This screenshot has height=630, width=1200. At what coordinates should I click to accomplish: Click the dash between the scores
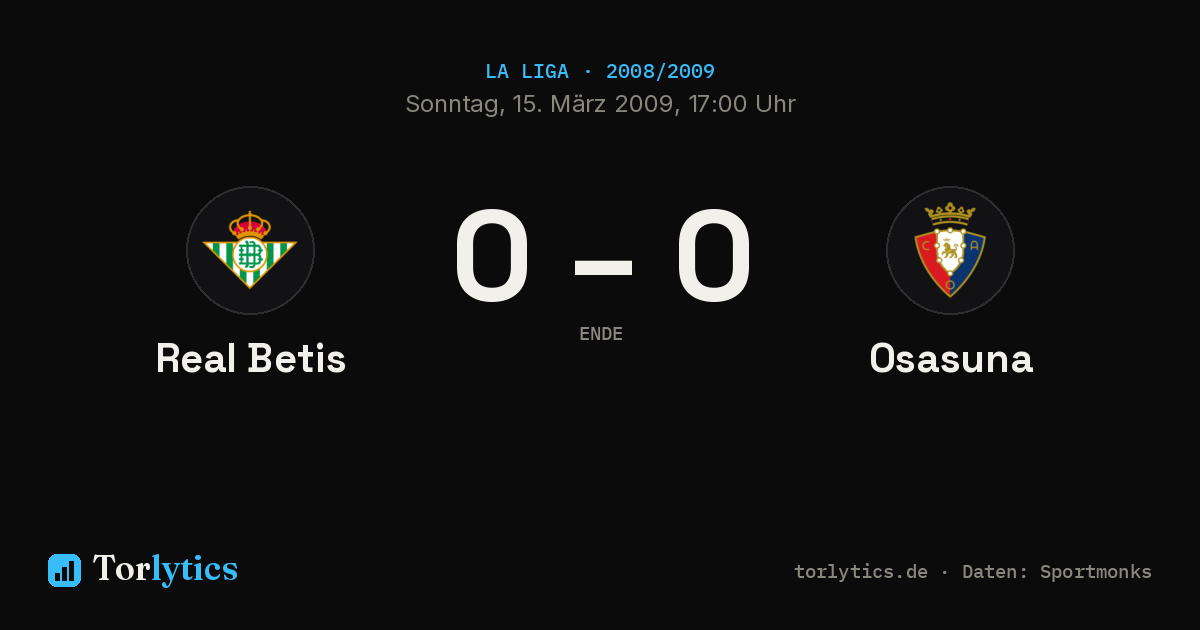[603, 266]
